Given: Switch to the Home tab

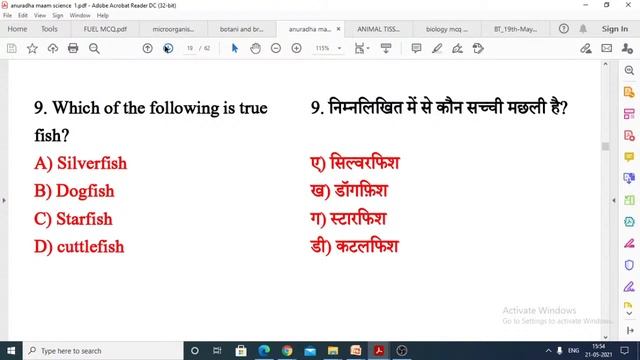Looking at the screenshot, I should point(17,29).
